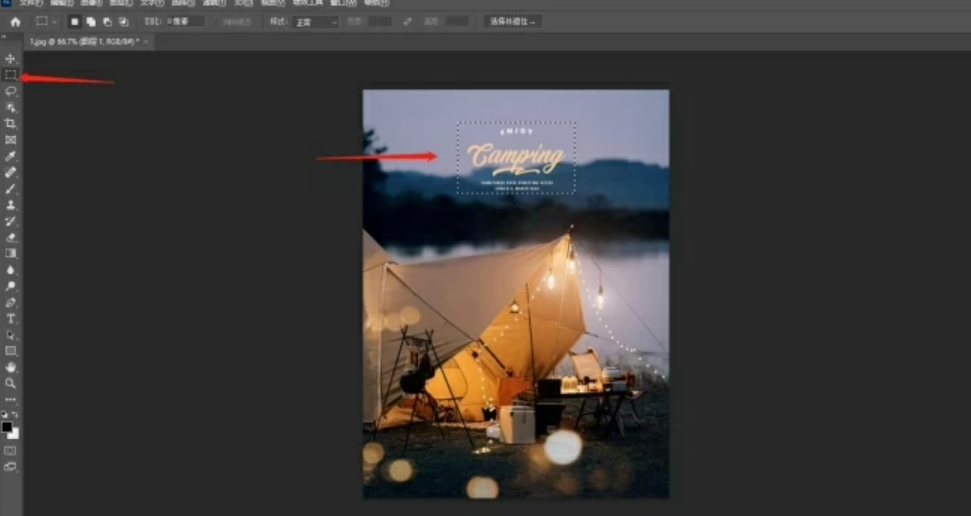Screen dimensions: 971x516
Task: Open the Edit Toolbar three-dots button
Action: tap(11, 400)
